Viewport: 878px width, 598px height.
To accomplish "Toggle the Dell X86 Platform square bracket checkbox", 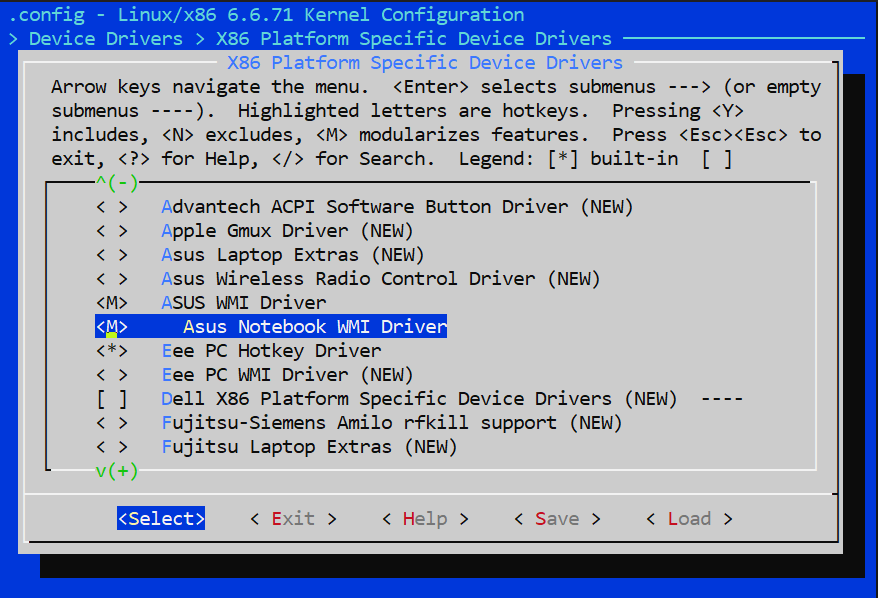I will tap(112, 399).
